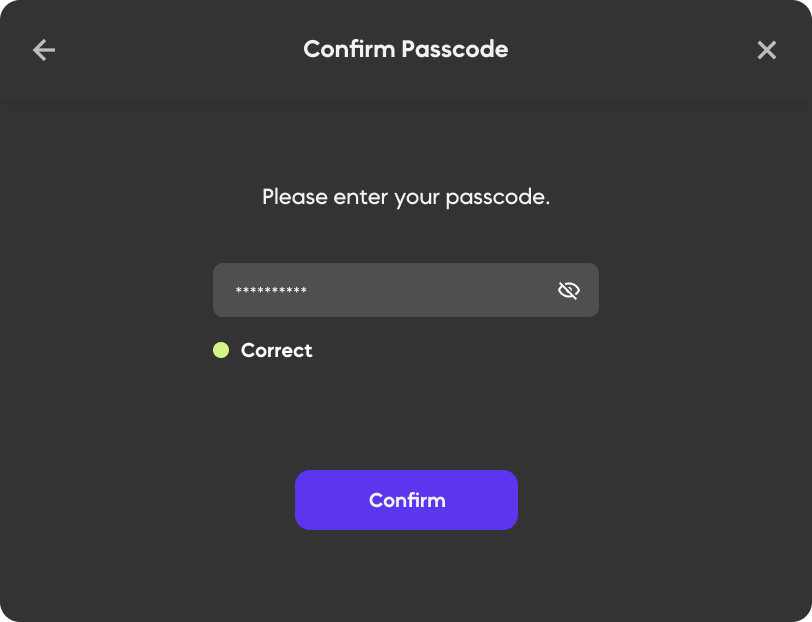Click the Correct validation label
This screenshot has width=812, height=622.
277,350
